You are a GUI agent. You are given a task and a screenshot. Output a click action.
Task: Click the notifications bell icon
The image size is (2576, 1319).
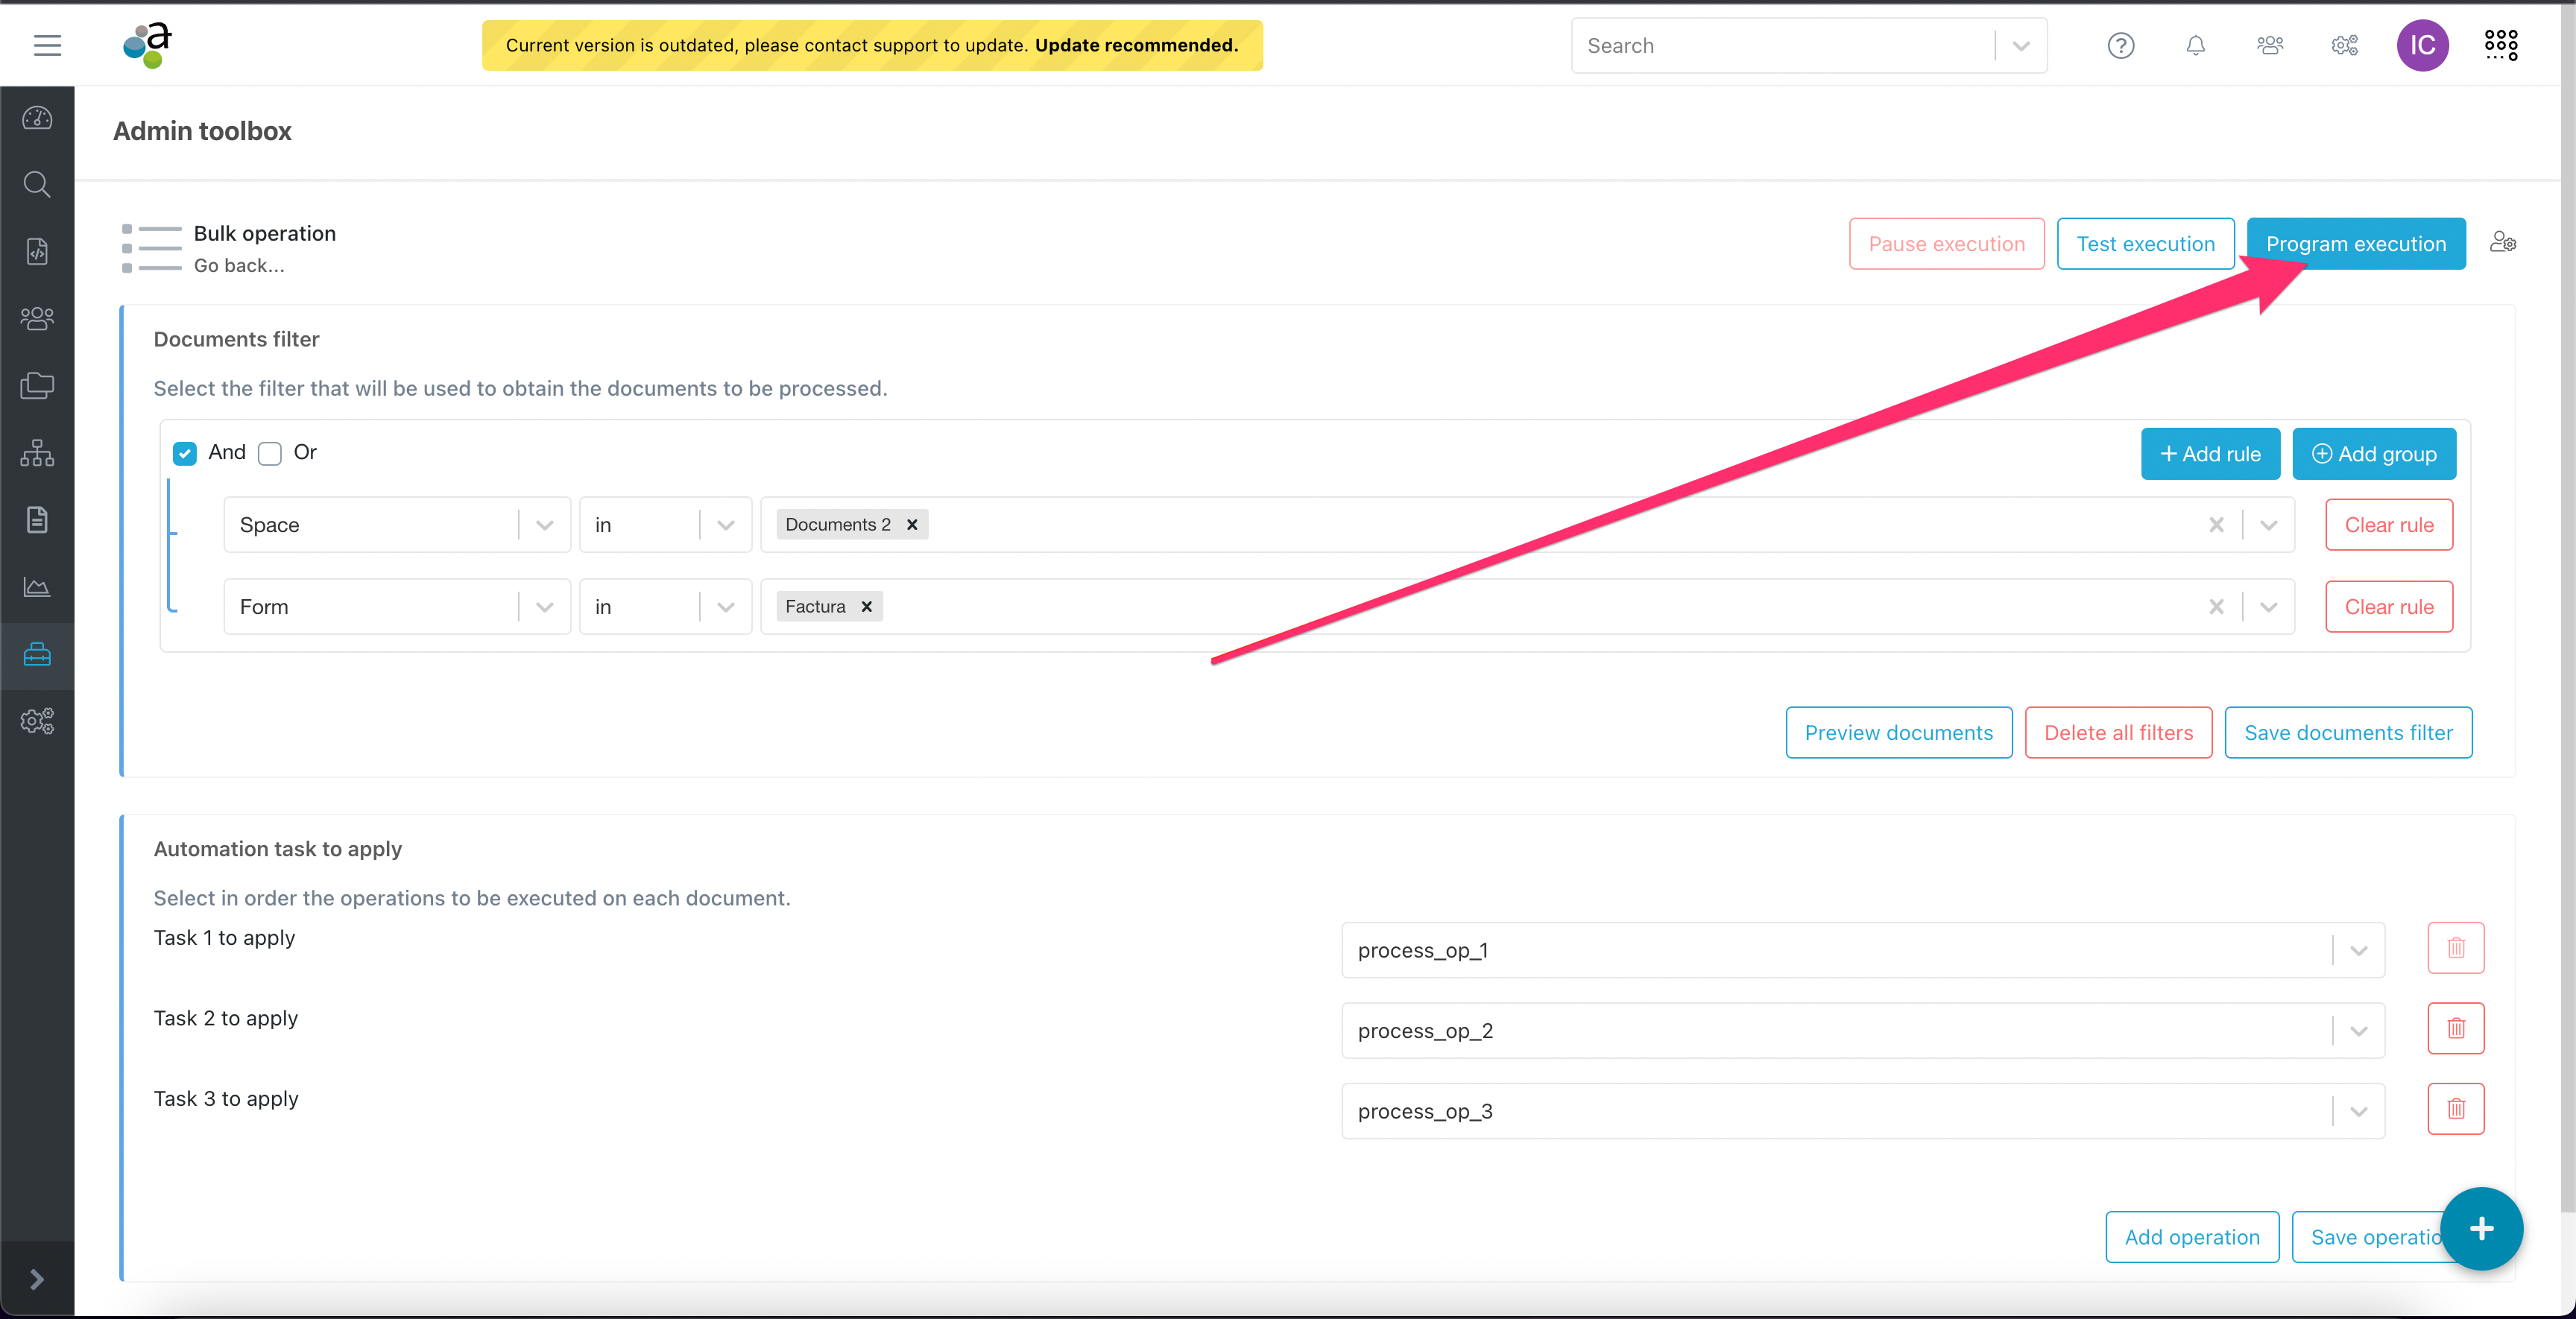2195,46
